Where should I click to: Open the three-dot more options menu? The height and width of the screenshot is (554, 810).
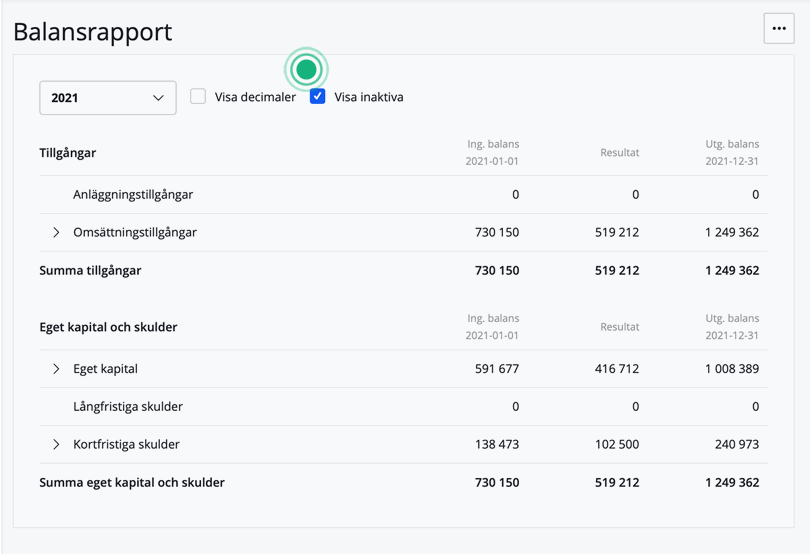(x=778, y=28)
